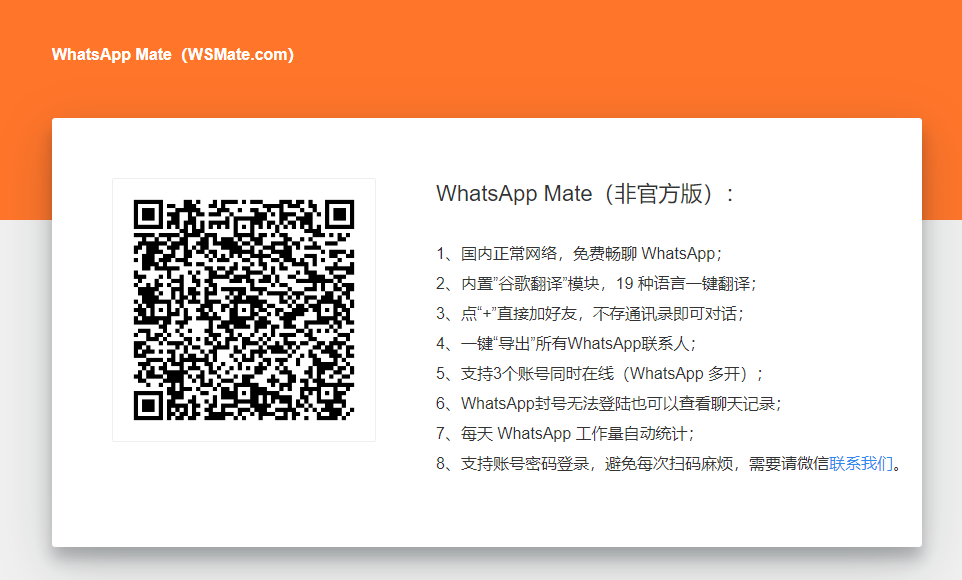Click text '8、支持账号密码登录'
Image resolution: width=962 pixels, height=580 pixels.
point(513,463)
